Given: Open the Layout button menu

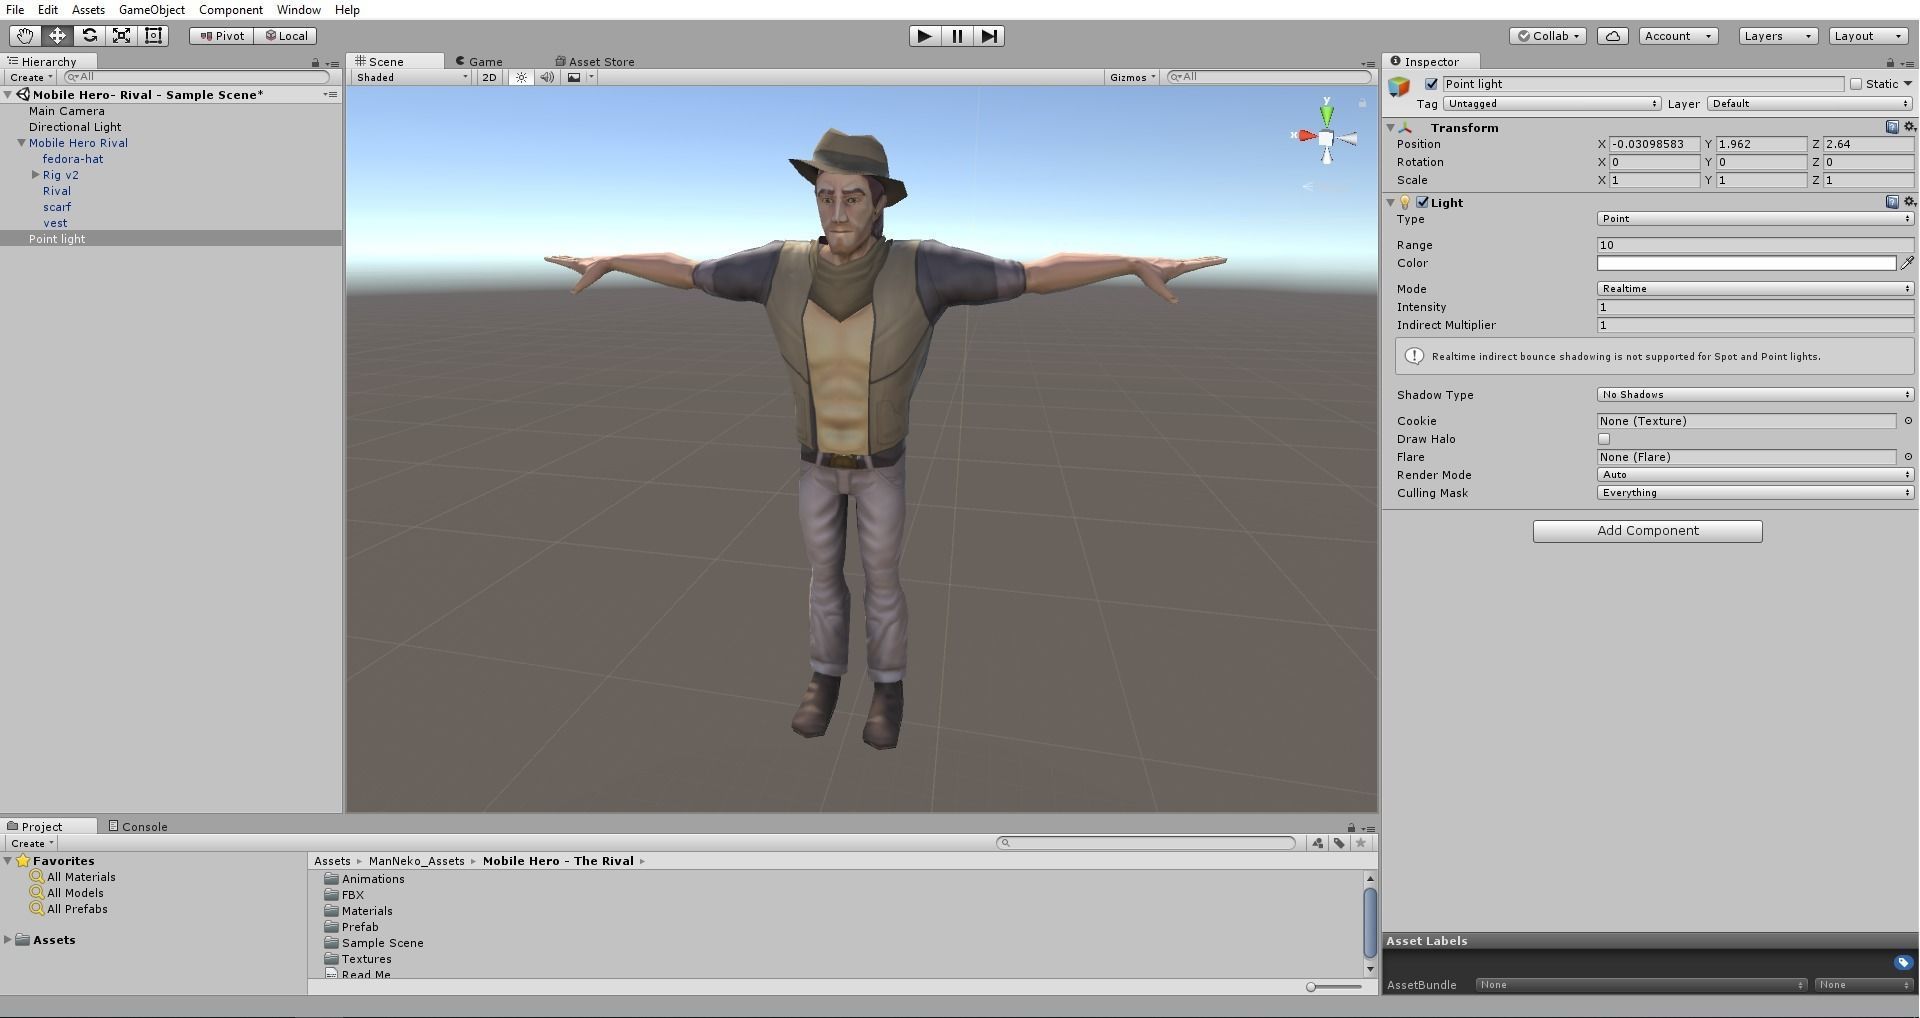Looking at the screenshot, I should tap(1867, 36).
